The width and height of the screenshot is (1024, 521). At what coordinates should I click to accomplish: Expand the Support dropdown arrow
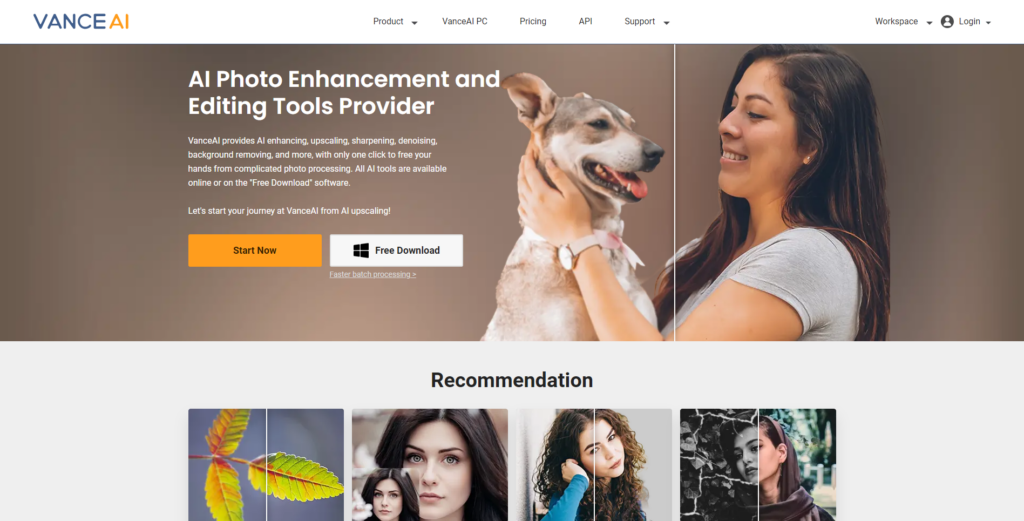click(666, 23)
